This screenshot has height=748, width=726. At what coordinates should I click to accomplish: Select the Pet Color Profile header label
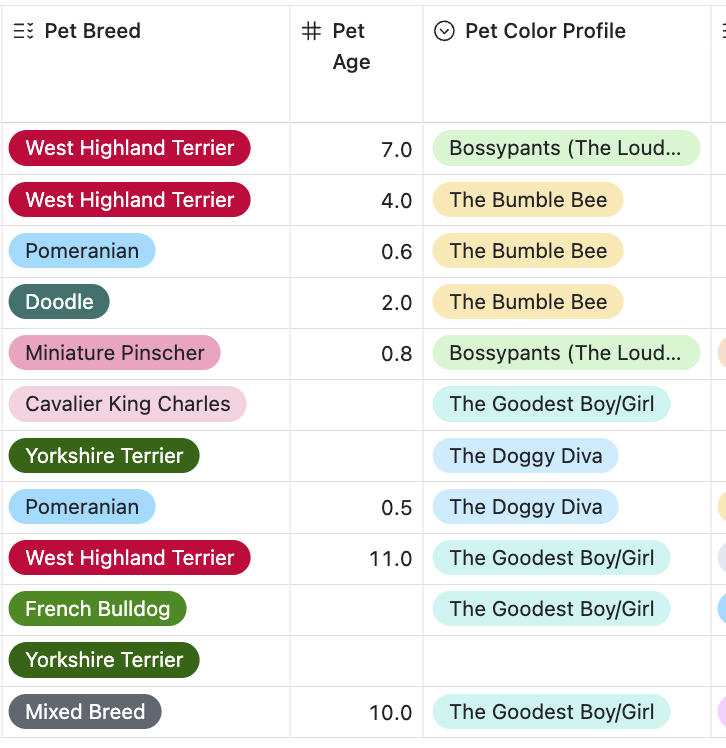tap(545, 31)
